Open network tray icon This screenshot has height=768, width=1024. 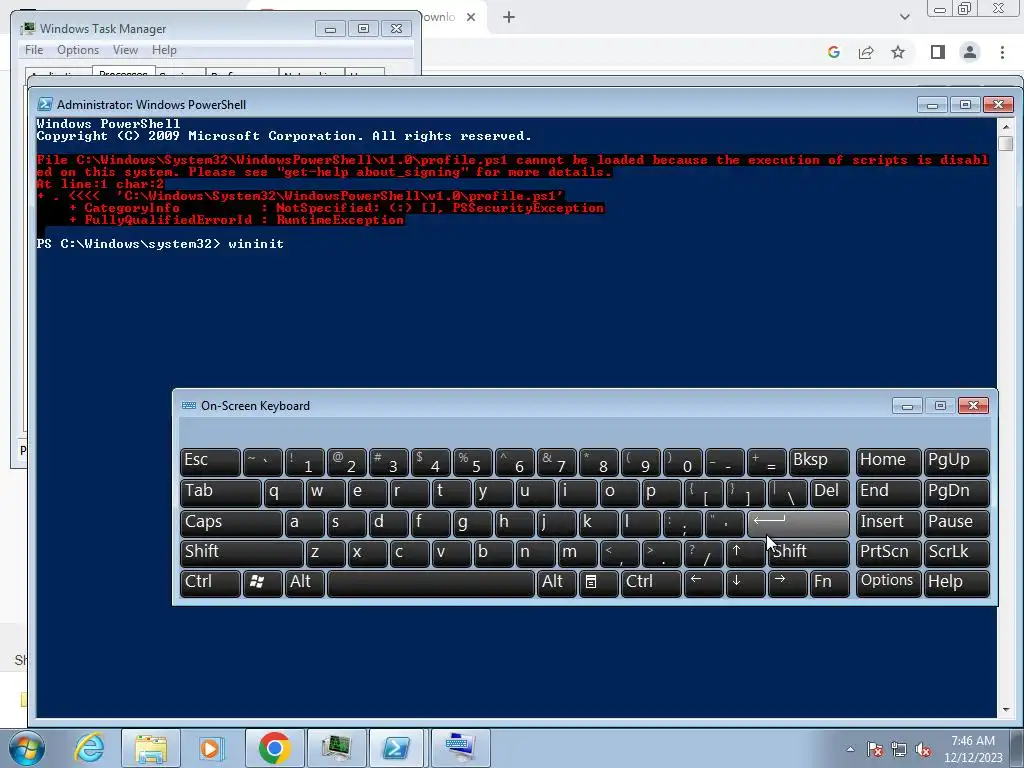point(899,749)
